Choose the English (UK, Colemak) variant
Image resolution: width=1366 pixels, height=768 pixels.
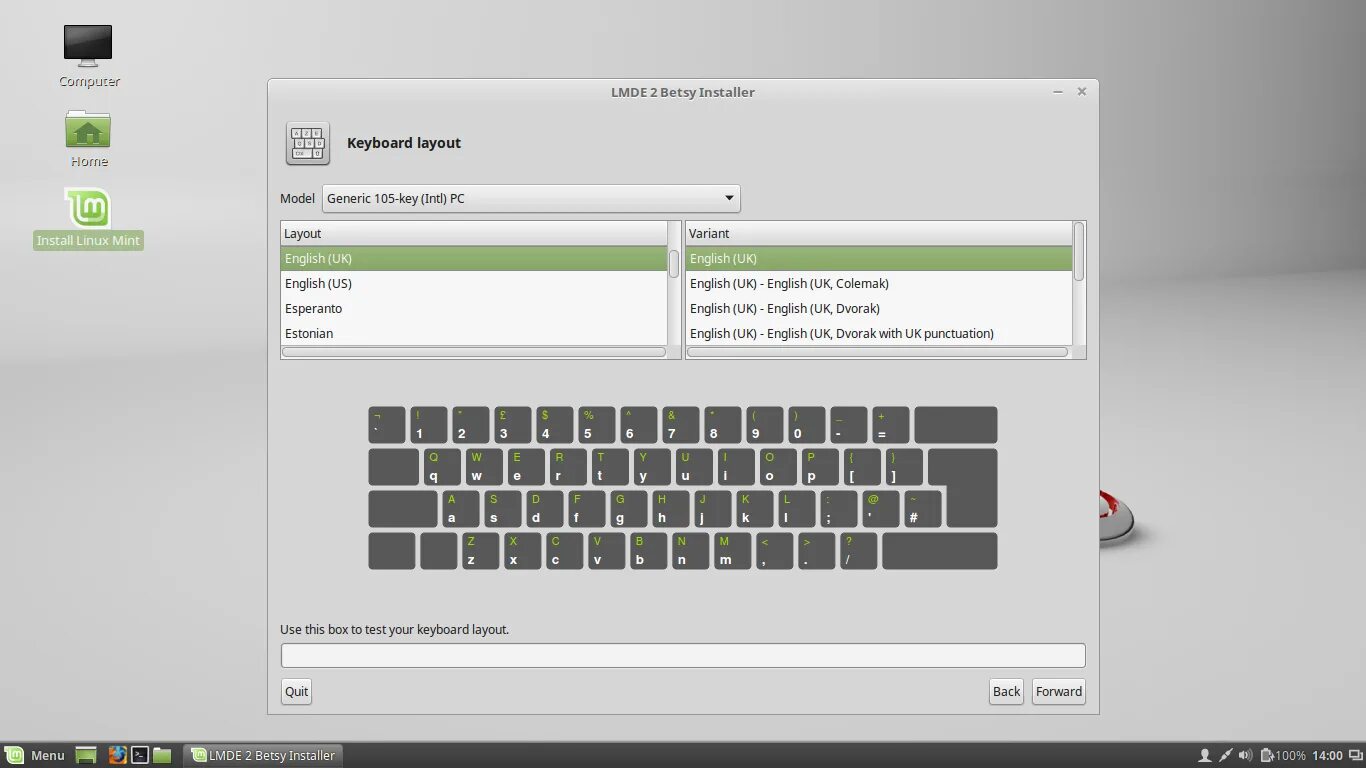click(x=879, y=283)
